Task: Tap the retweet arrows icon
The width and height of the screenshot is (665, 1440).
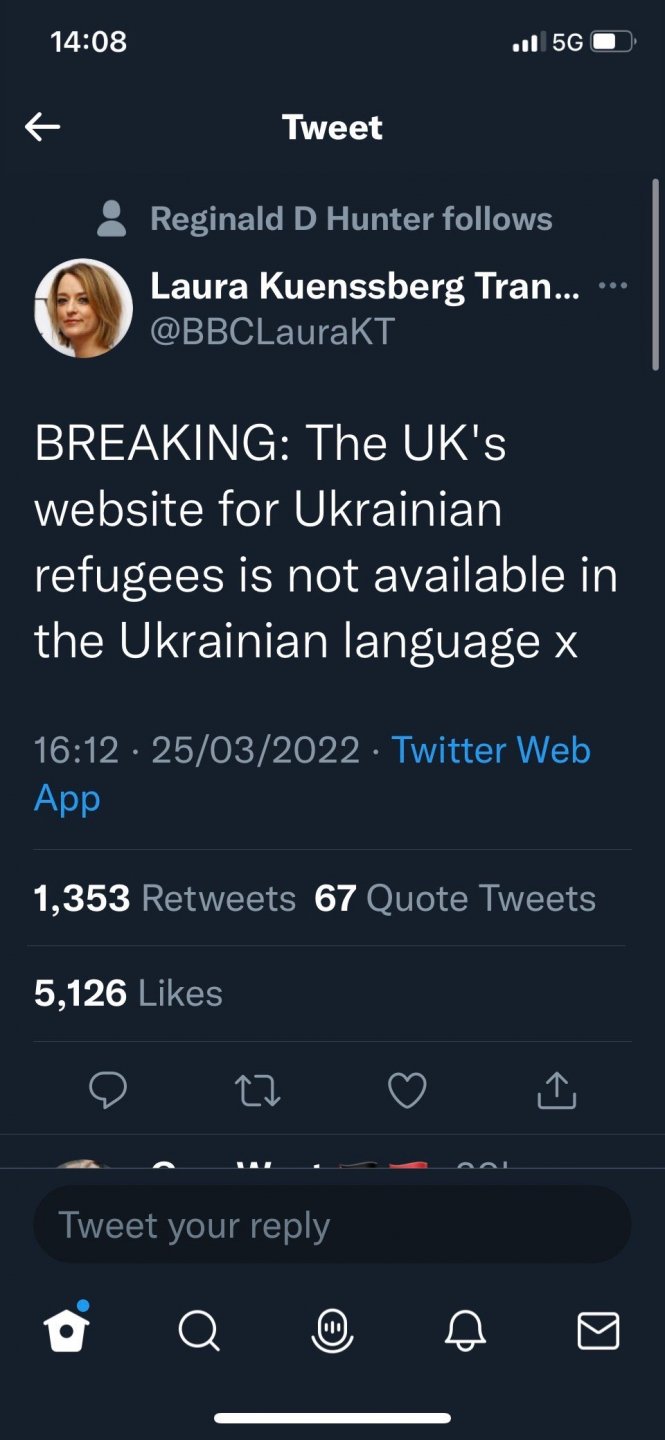Action: click(x=257, y=1090)
